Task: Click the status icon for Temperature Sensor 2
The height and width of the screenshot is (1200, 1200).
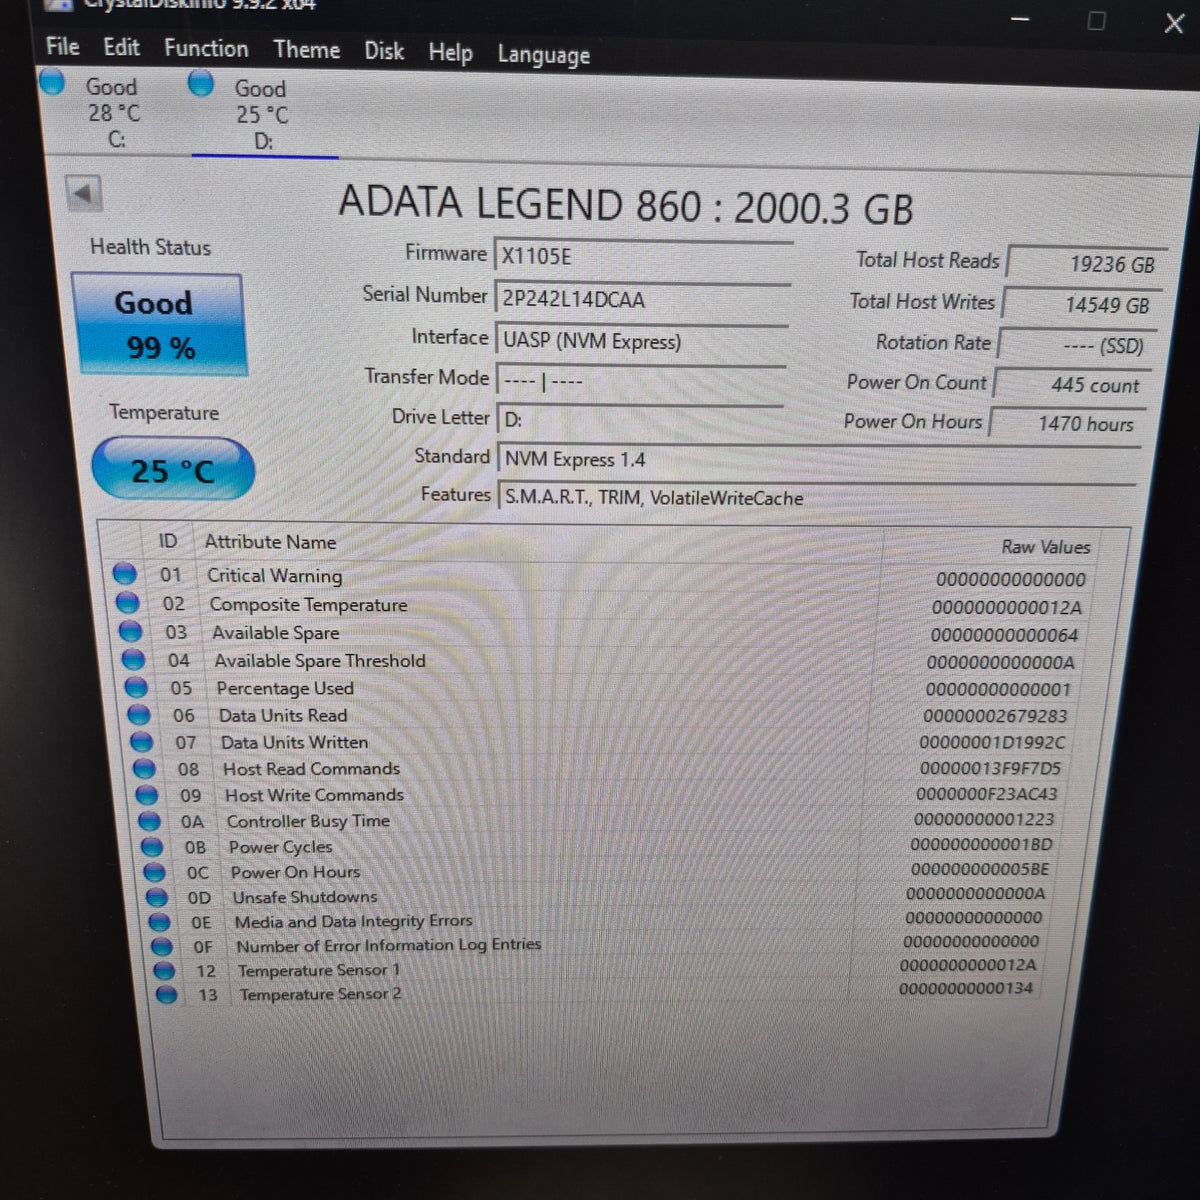Action: coord(166,994)
